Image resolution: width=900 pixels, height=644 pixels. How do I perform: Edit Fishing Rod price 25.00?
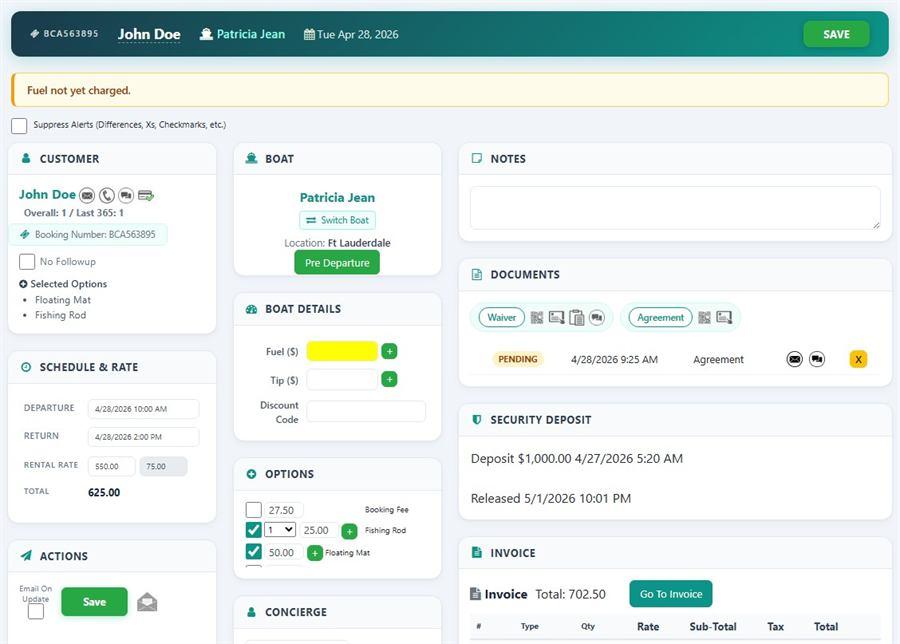318,530
